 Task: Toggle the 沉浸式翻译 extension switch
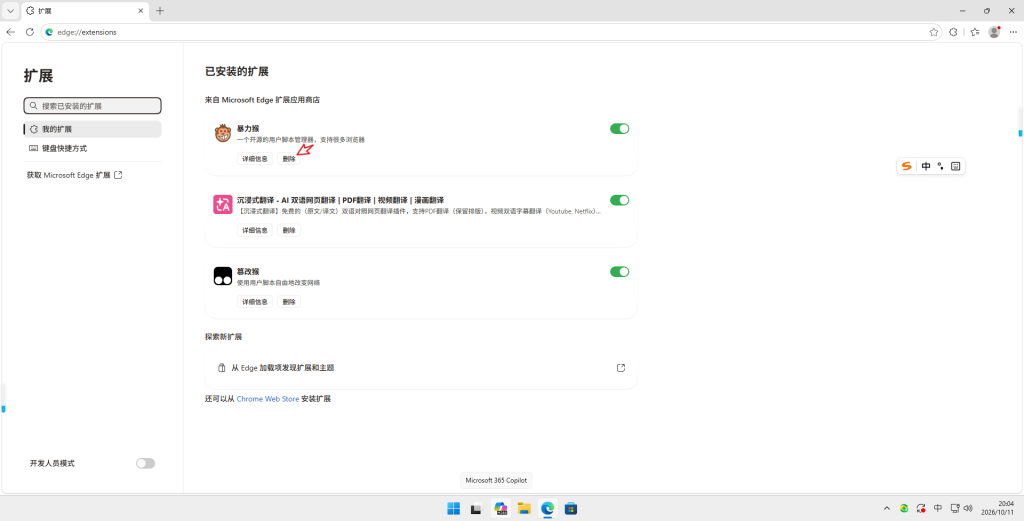click(x=619, y=200)
